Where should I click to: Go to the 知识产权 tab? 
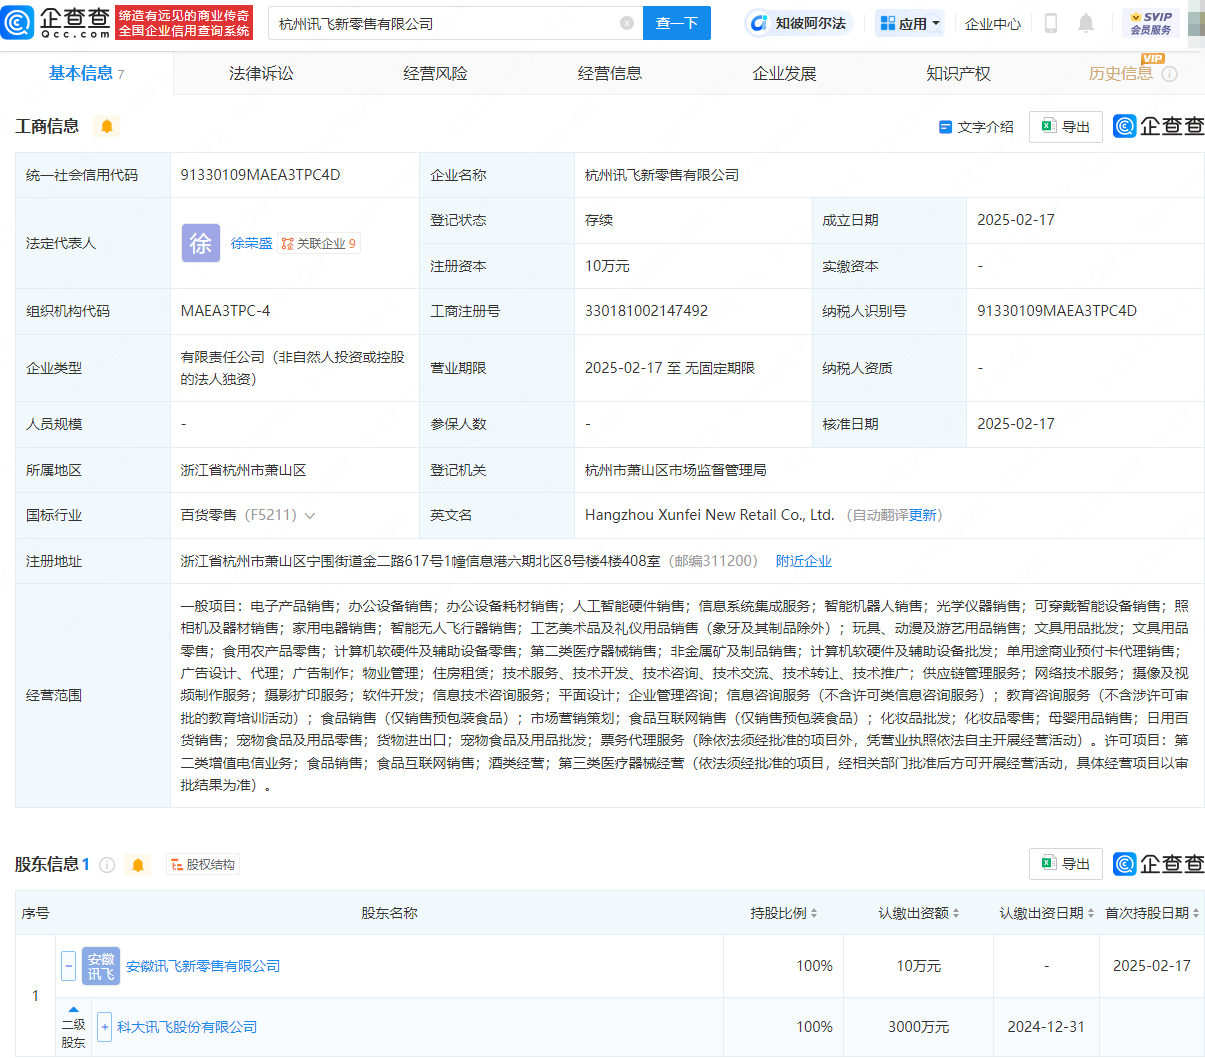click(958, 73)
